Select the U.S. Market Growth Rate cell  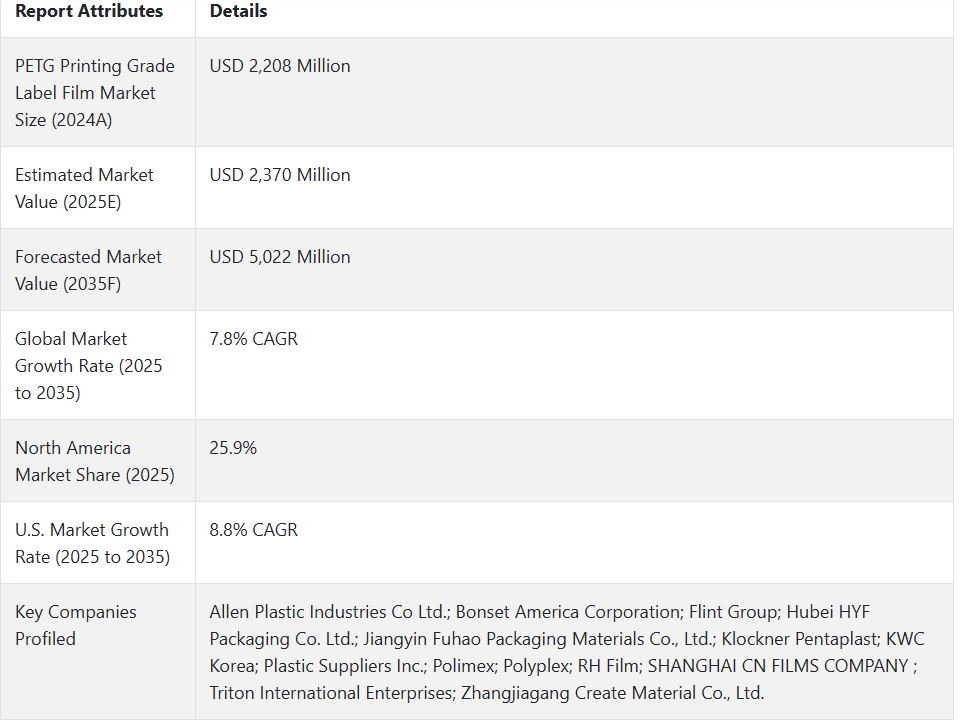(98, 543)
